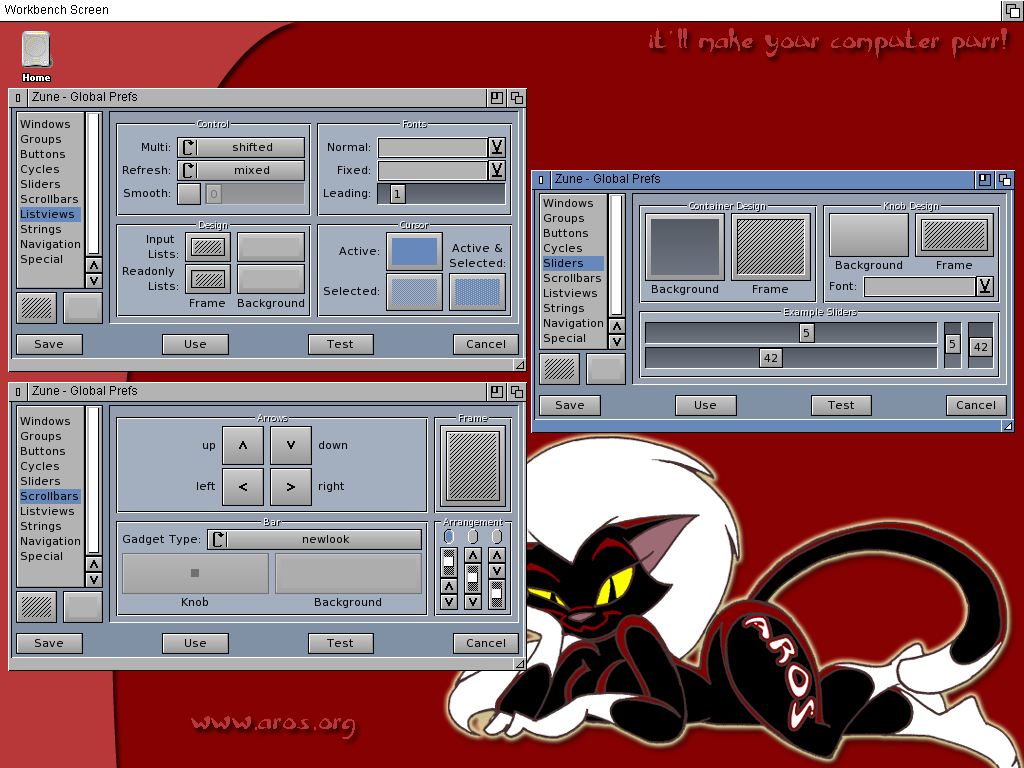
Task: Click the Normal font text field
Action: click(x=433, y=148)
